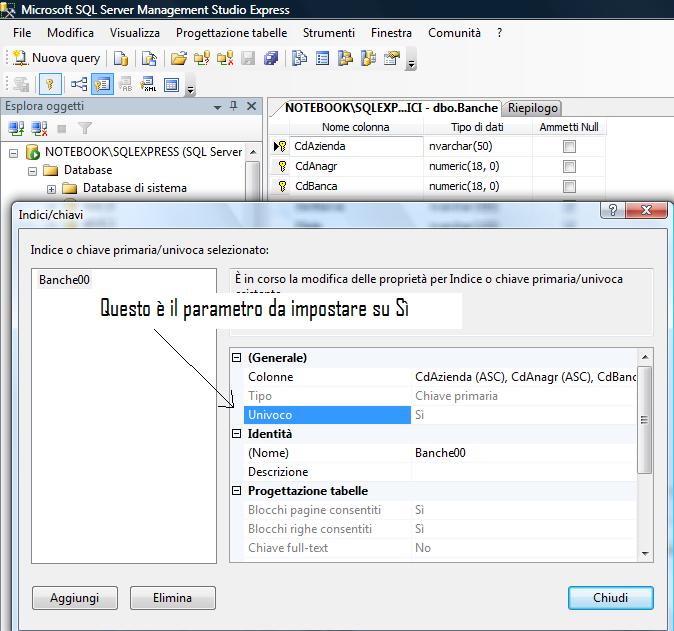Click the full-text index icon
Image resolution: width=674 pixels, height=631 pixels.
click(x=126, y=84)
